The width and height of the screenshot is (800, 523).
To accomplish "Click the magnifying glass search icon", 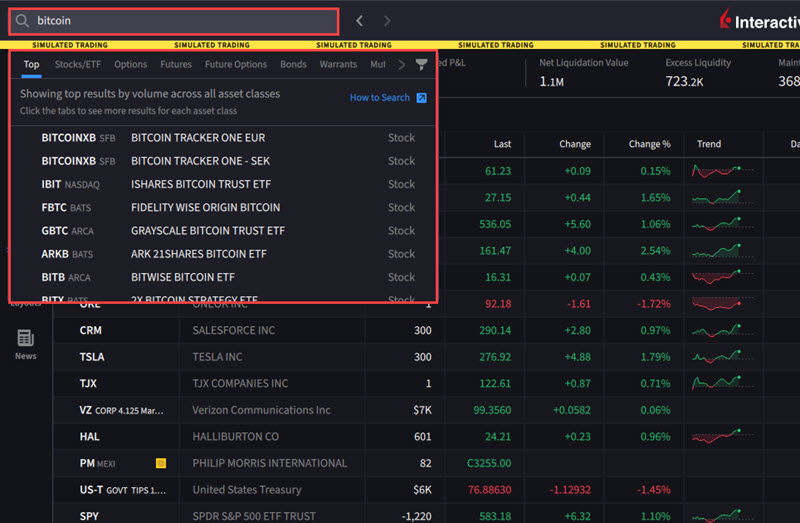I will (22, 21).
